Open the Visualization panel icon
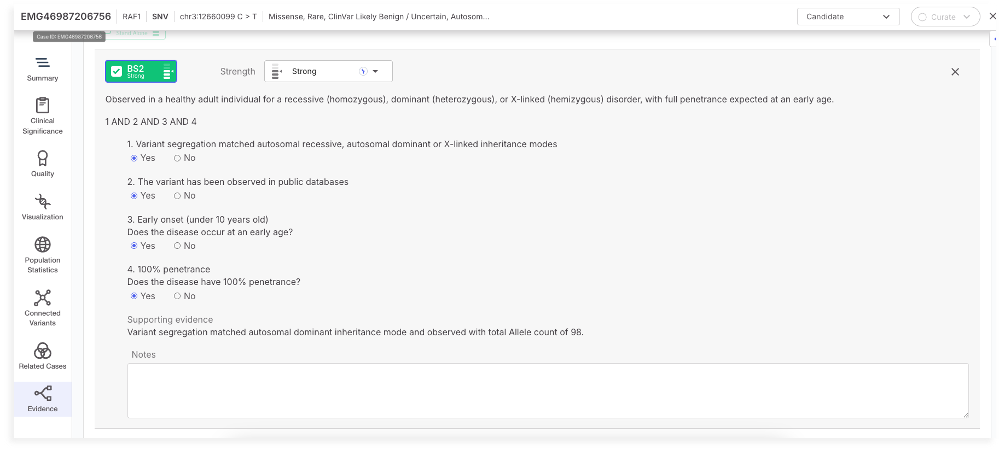This screenshot has width=1000, height=452. coord(42,207)
